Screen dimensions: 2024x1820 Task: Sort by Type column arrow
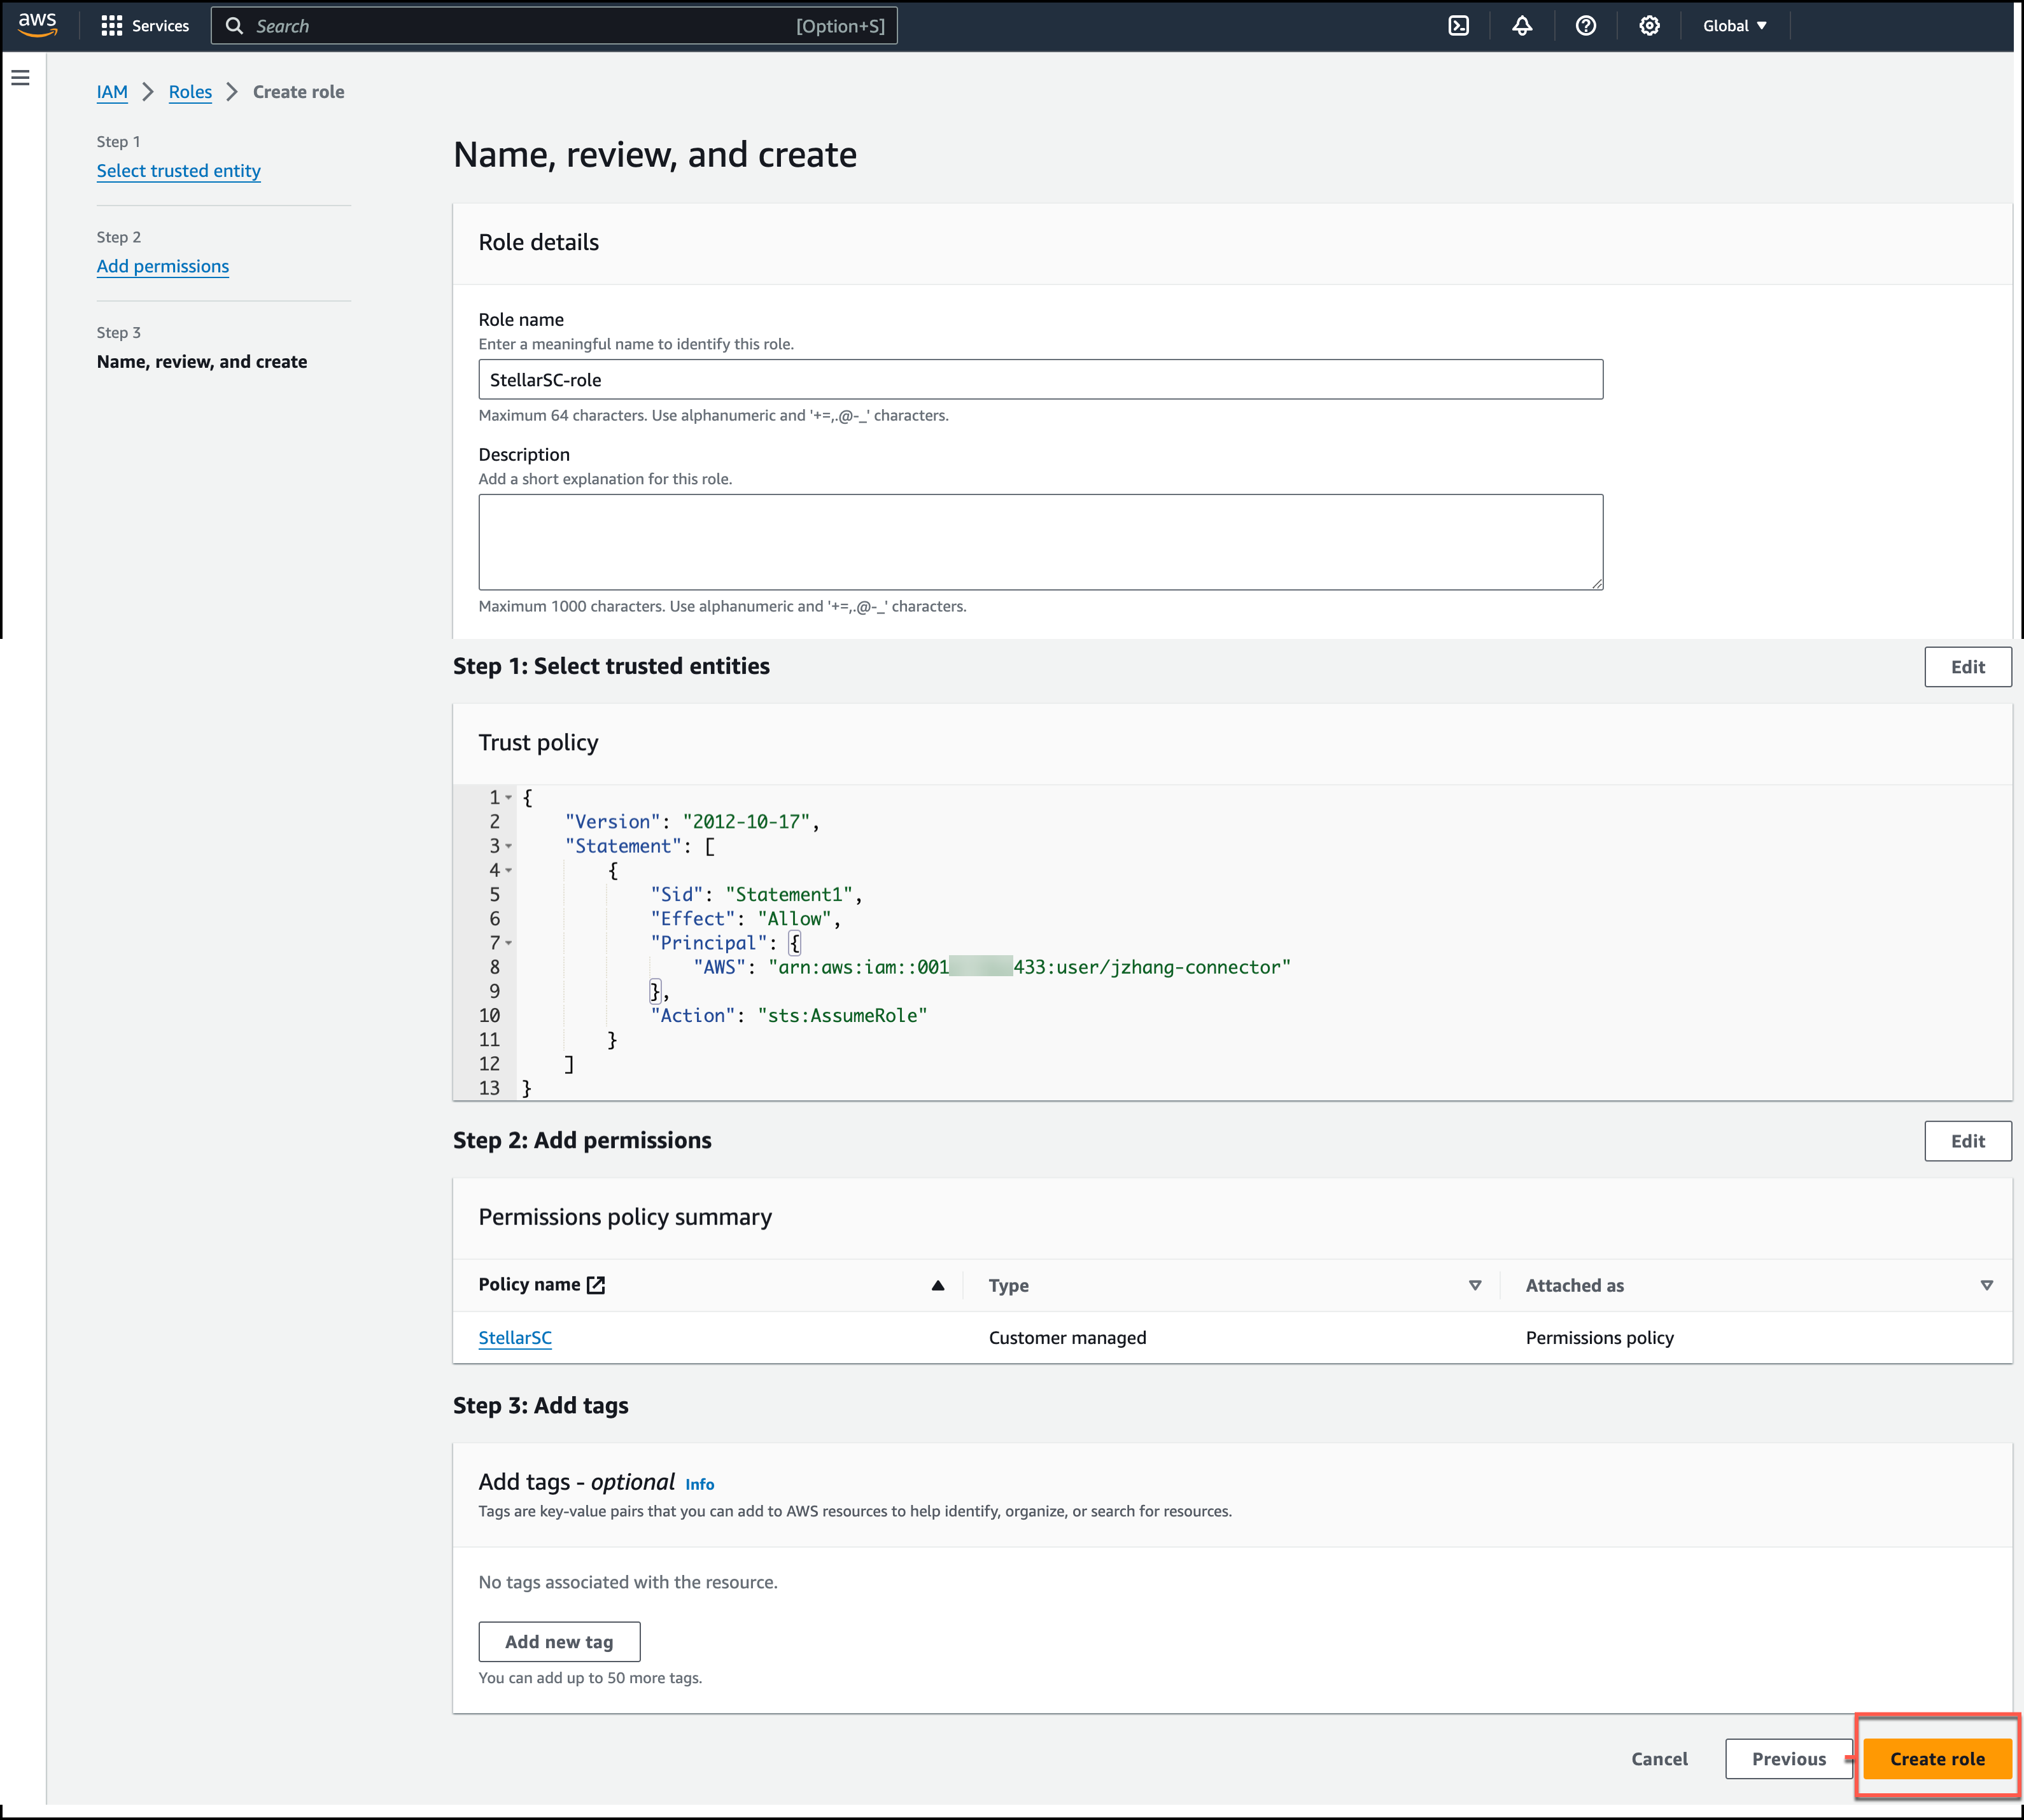click(1474, 1285)
